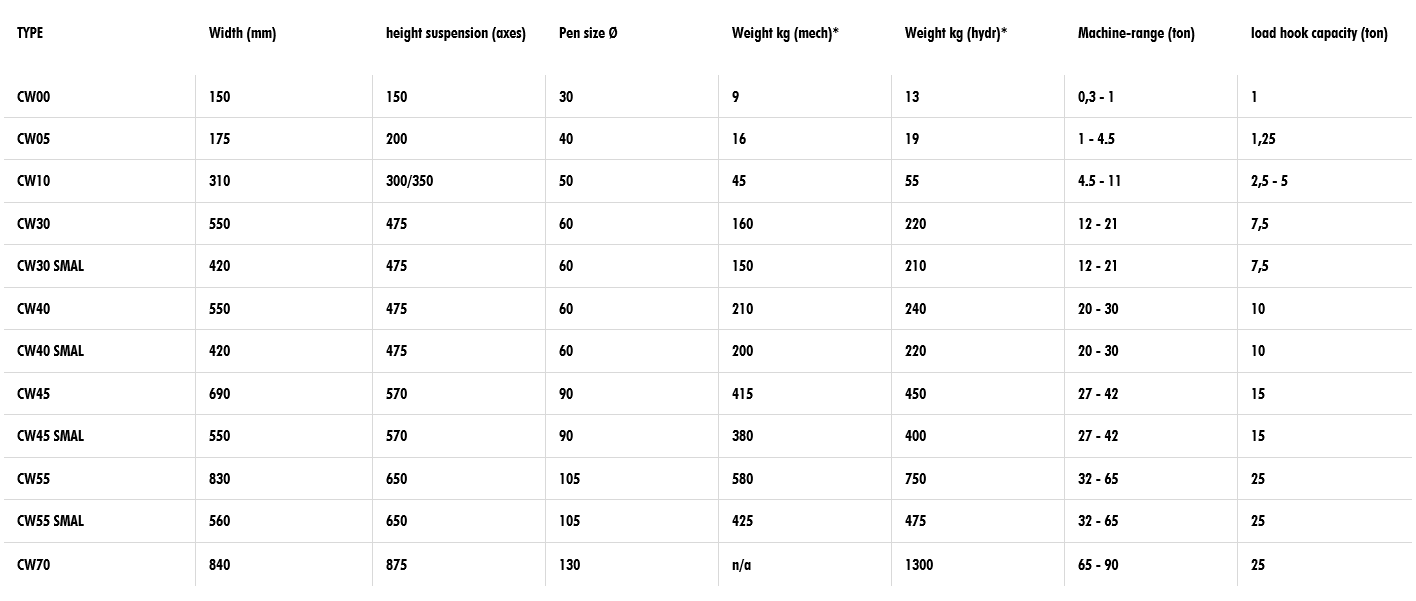The height and width of the screenshot is (601, 1416).
Task: Select the CW70 hydraulic weight 1300
Action: coord(919,565)
